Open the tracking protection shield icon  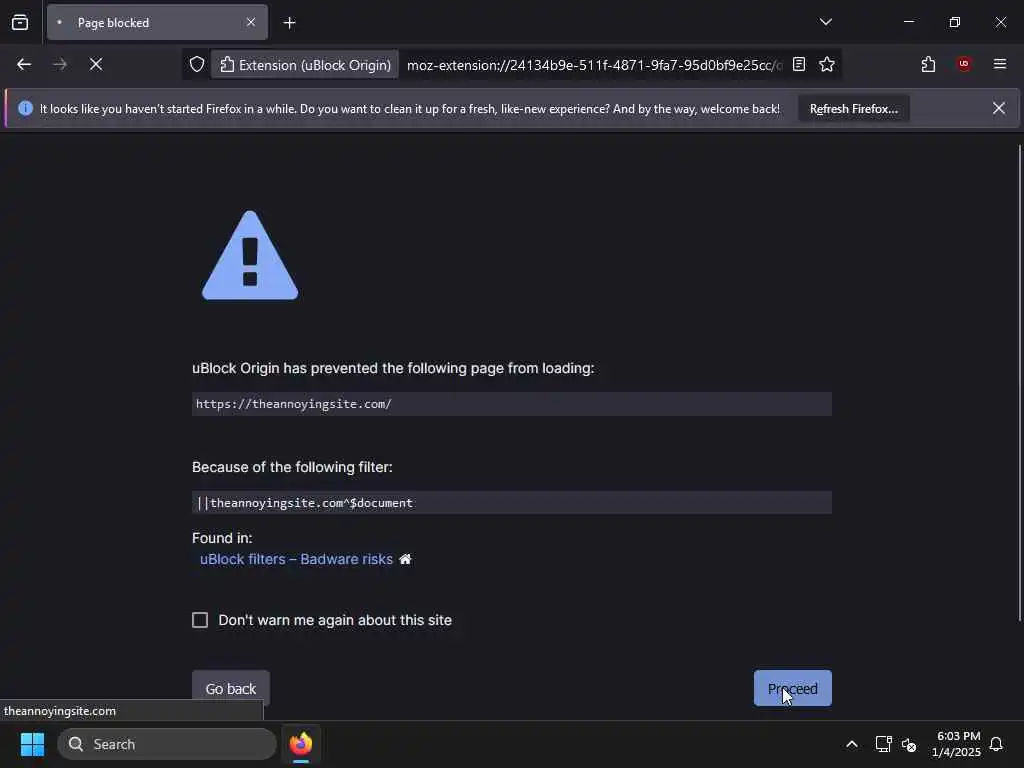point(197,65)
